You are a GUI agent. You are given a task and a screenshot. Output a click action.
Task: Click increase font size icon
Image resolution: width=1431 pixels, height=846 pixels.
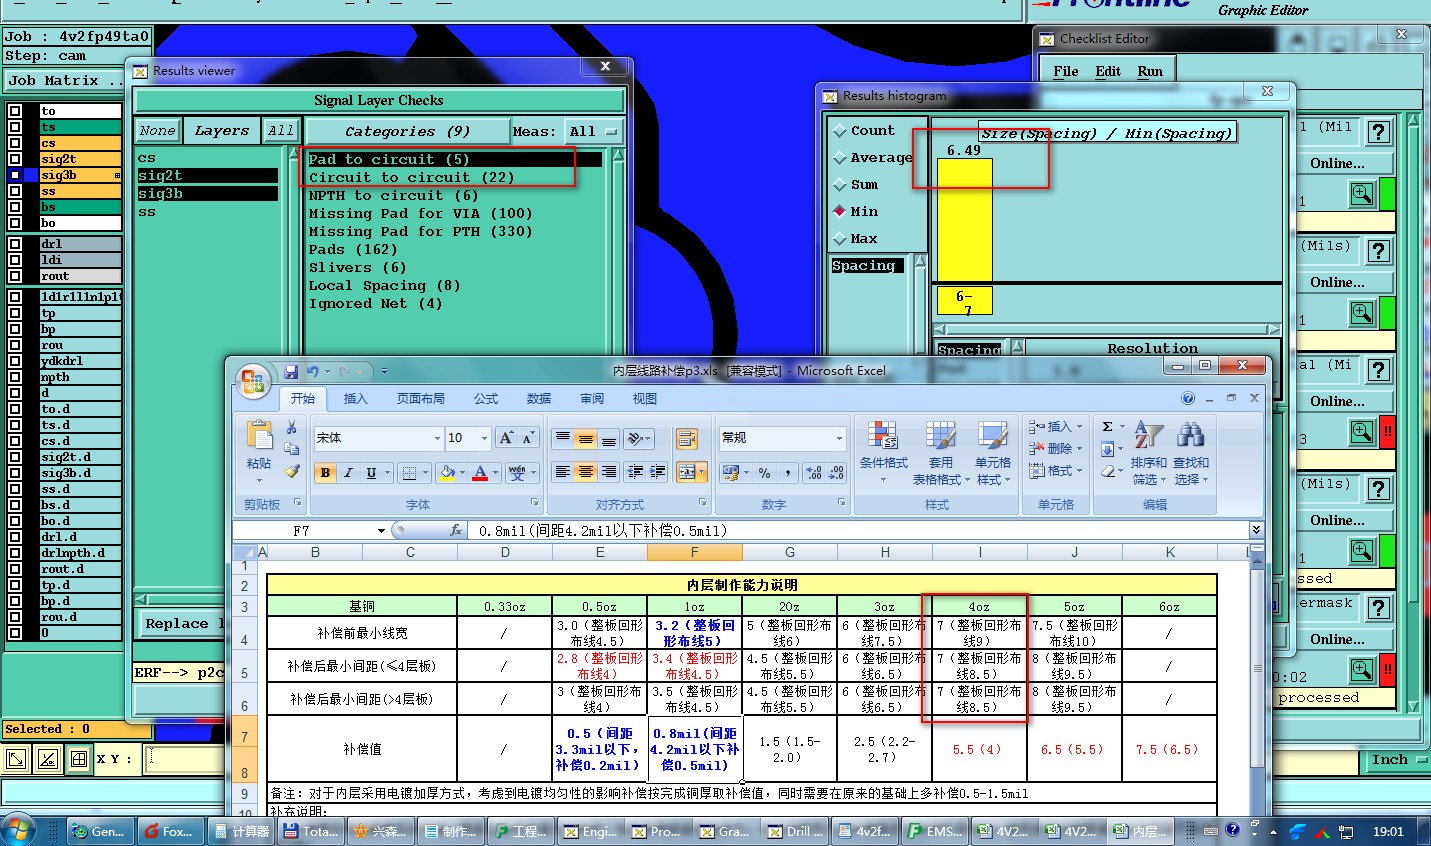[507, 438]
